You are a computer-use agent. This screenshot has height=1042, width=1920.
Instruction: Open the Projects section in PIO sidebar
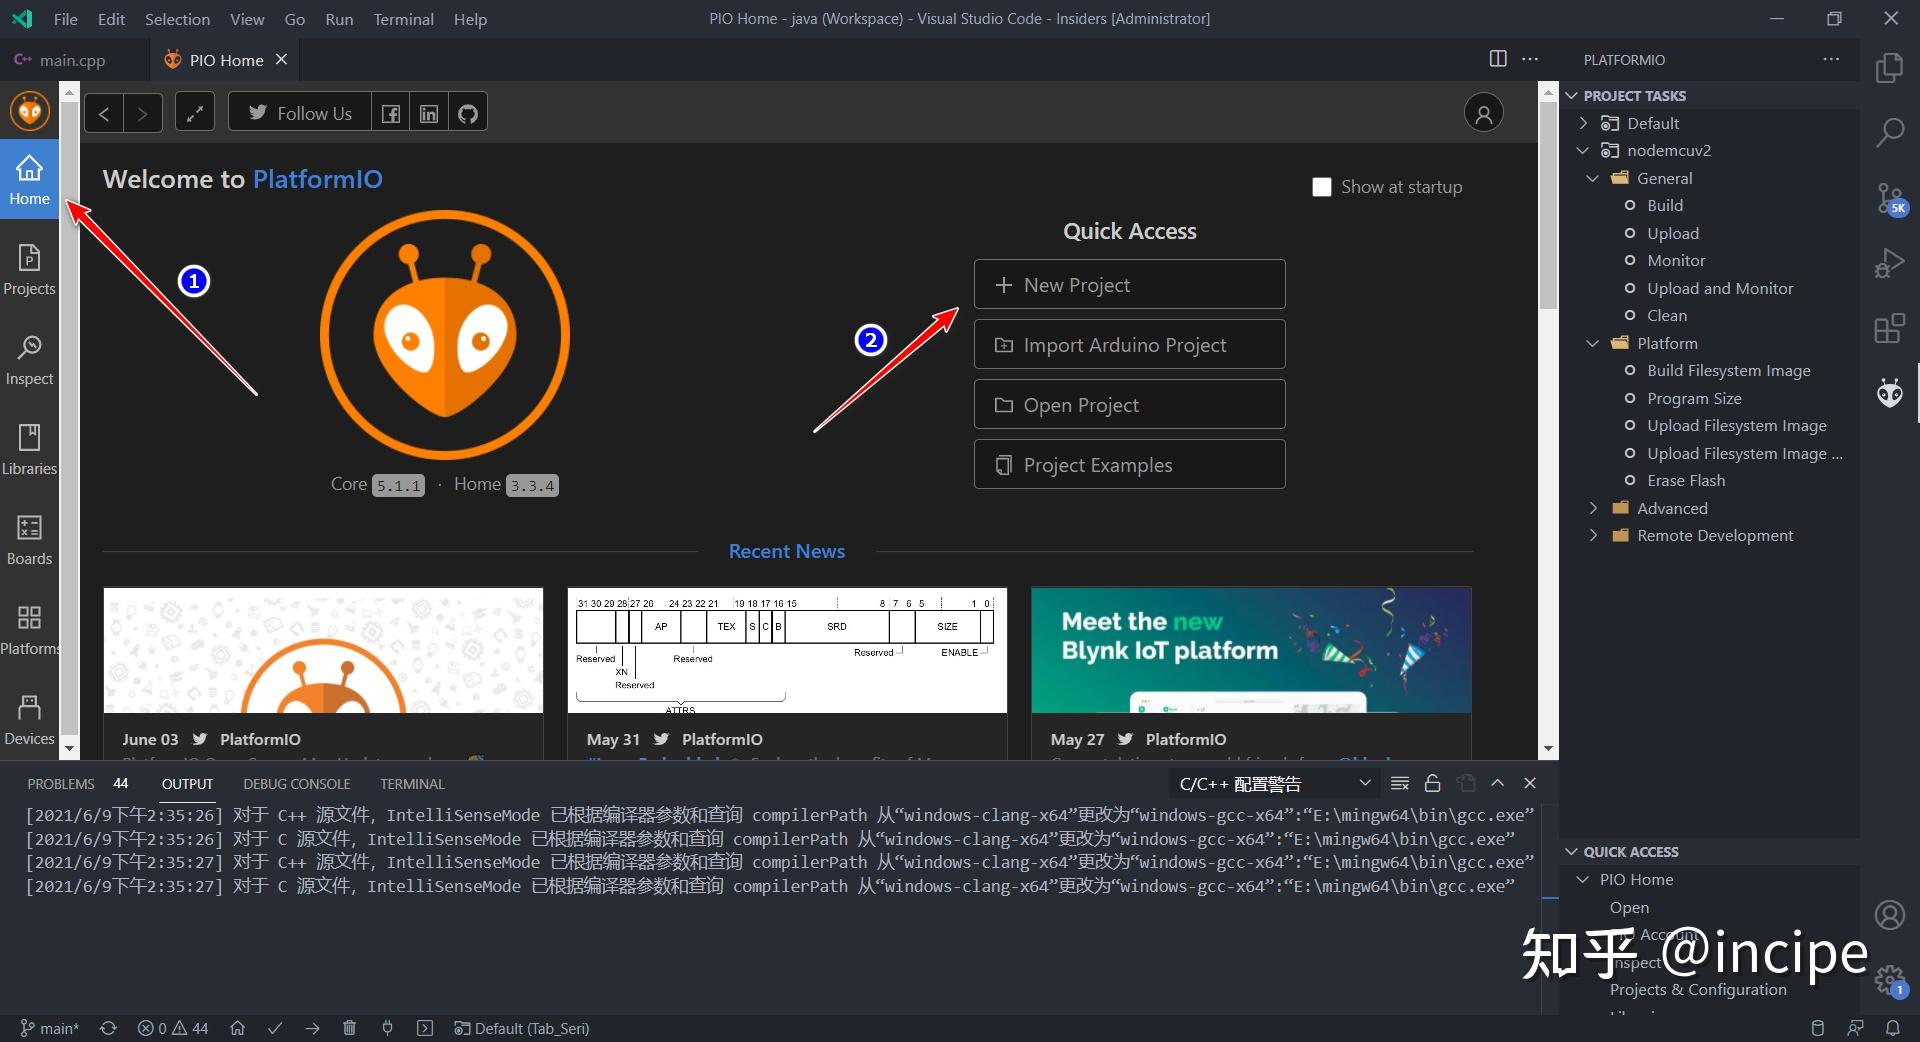pos(29,270)
